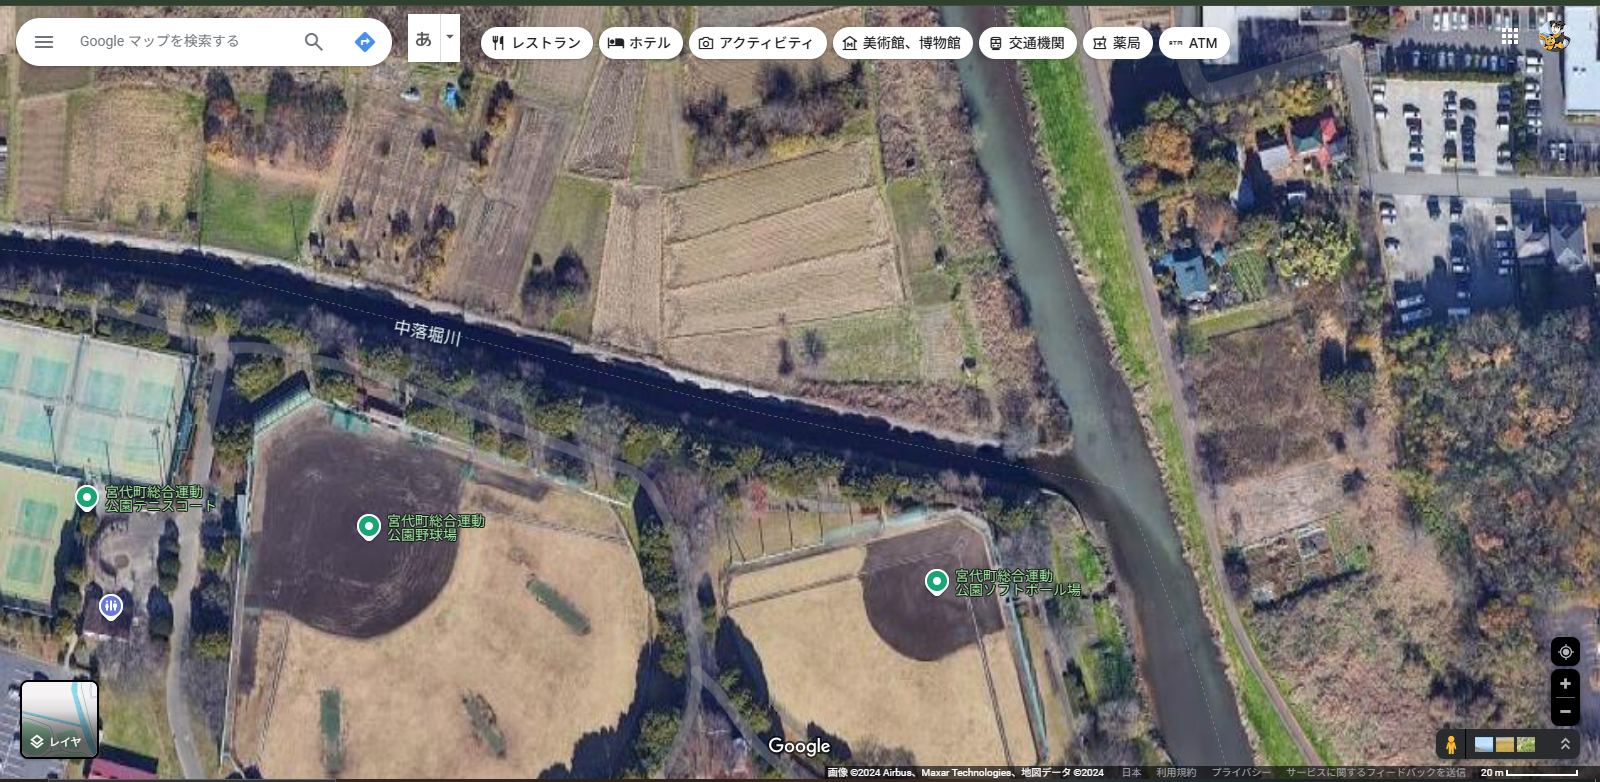Toggle the あ Japanese input mode button

(424, 38)
